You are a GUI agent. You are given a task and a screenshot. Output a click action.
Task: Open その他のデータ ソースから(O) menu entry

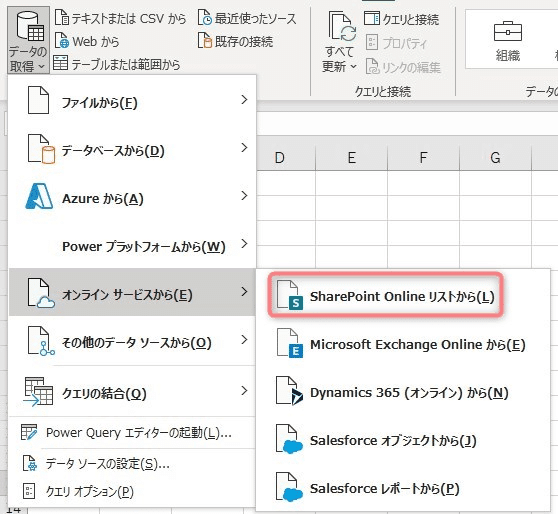point(132,340)
